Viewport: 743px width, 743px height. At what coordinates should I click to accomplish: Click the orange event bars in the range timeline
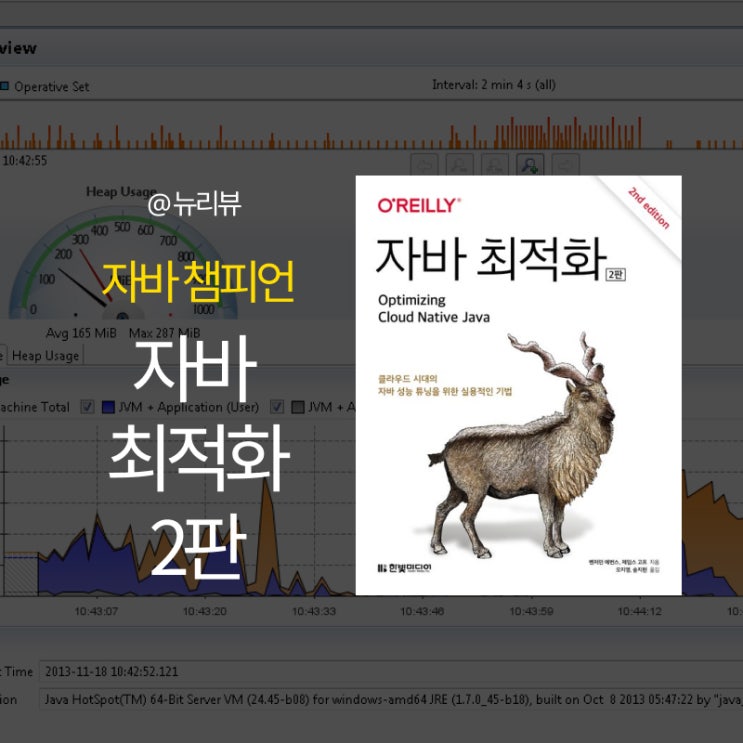[370, 134]
